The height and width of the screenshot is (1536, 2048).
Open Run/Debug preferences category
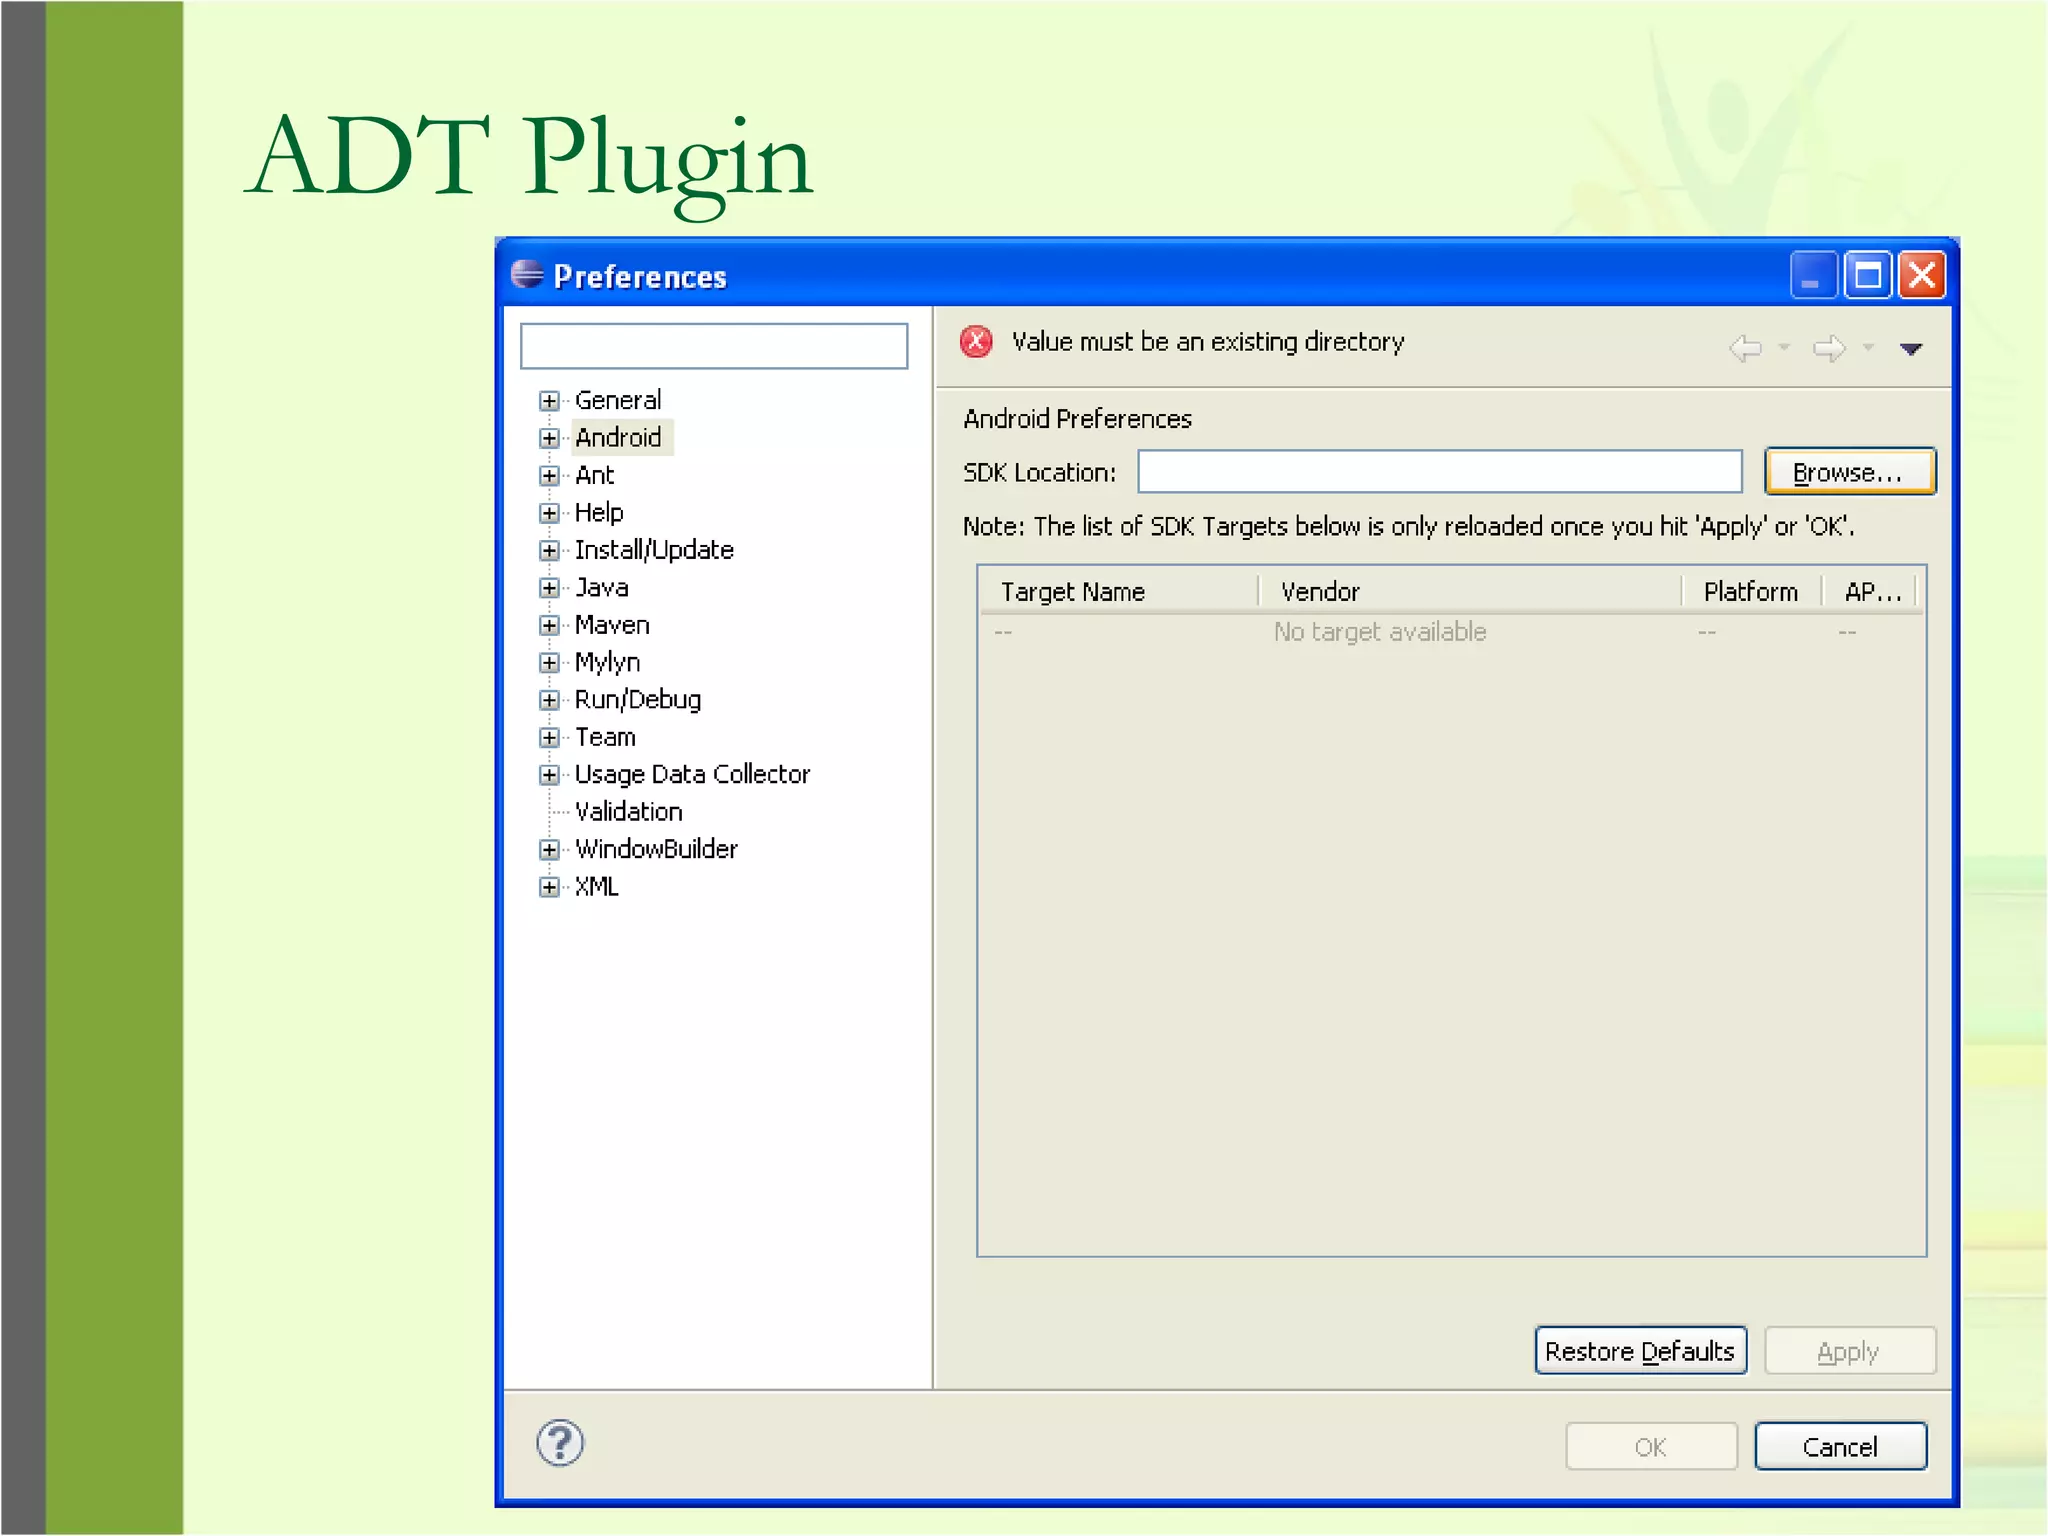tap(638, 700)
